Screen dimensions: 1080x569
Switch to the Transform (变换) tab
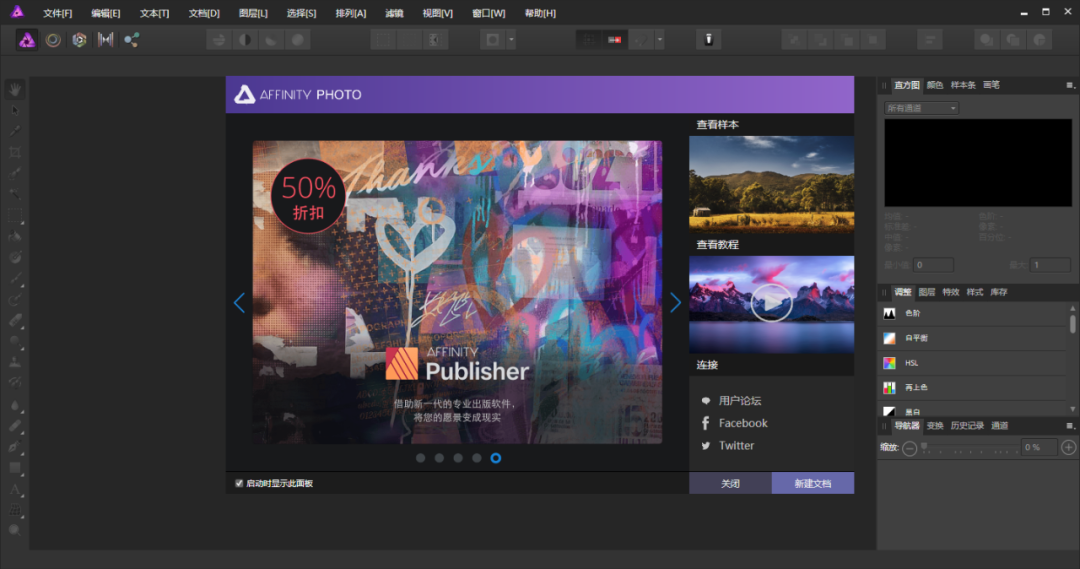[935, 426]
